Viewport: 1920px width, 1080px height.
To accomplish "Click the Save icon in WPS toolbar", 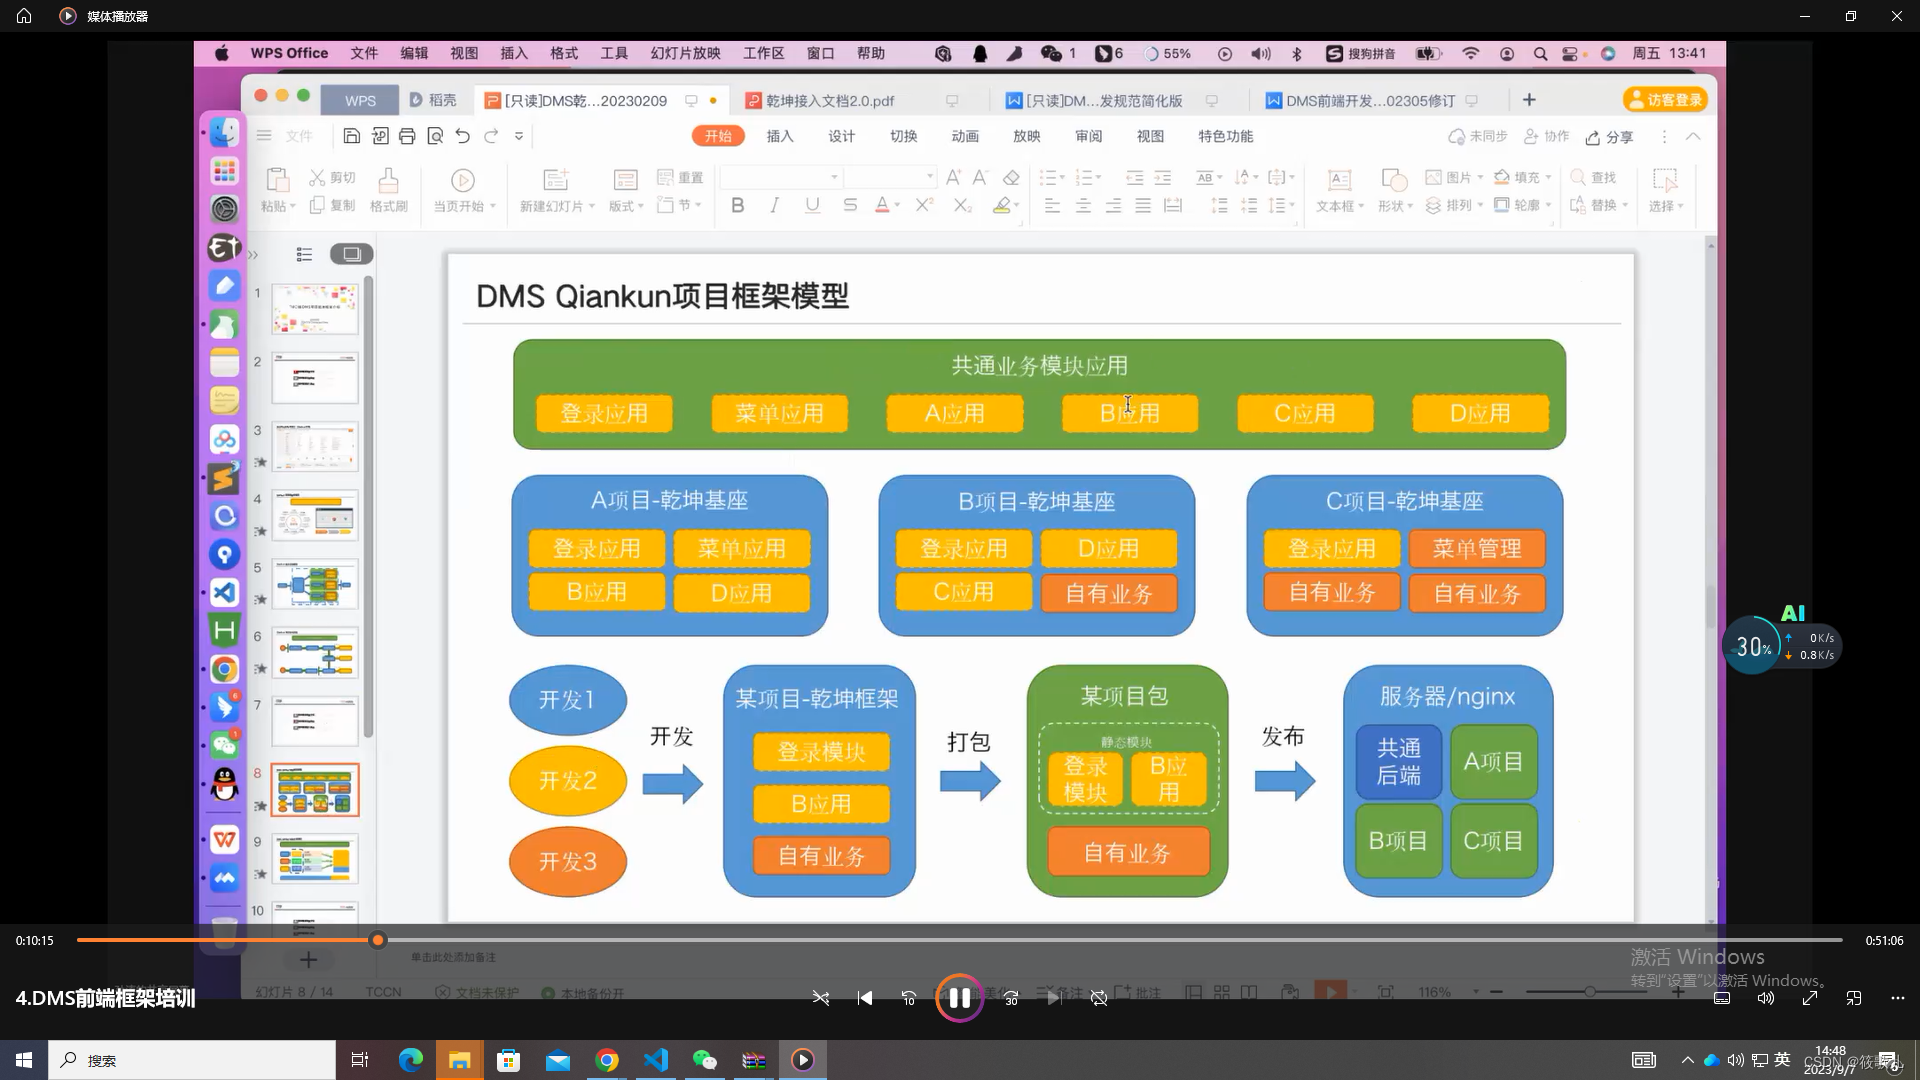I will coord(351,136).
